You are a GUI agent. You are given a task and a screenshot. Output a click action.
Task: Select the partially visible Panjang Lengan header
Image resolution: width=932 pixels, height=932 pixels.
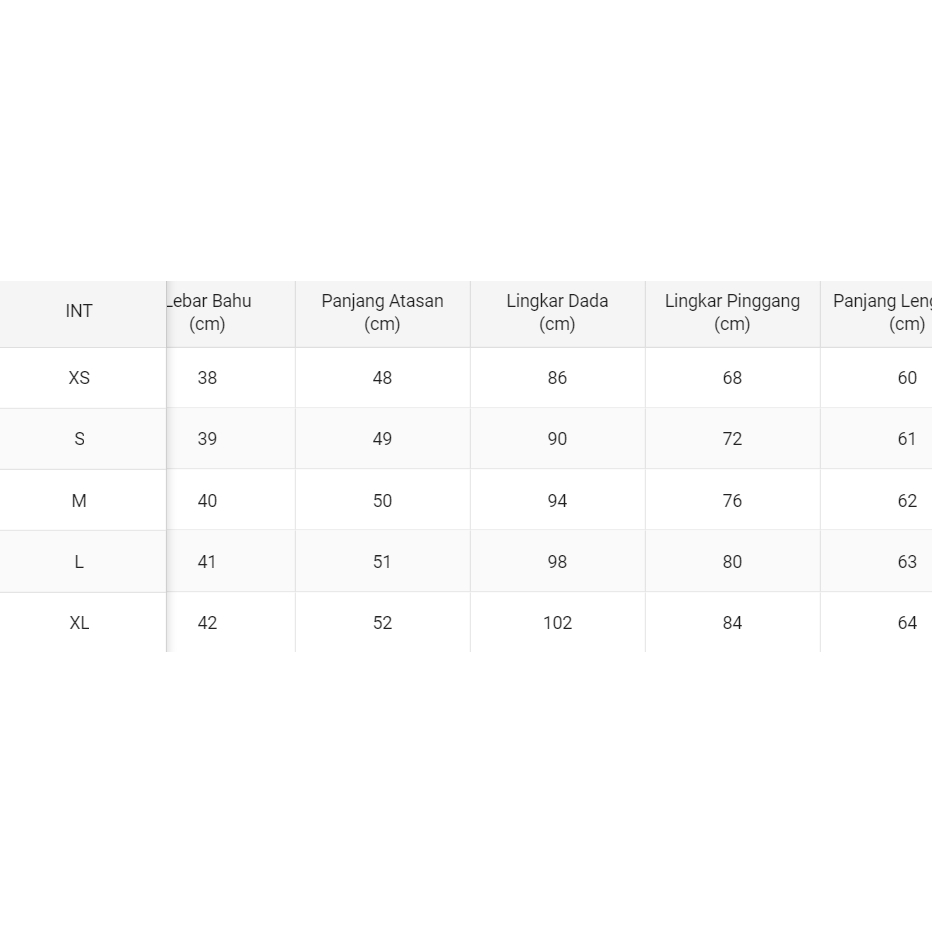(882, 312)
